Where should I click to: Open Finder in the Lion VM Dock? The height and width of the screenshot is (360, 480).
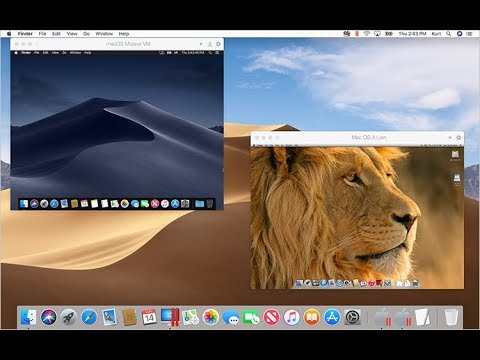(x=299, y=283)
